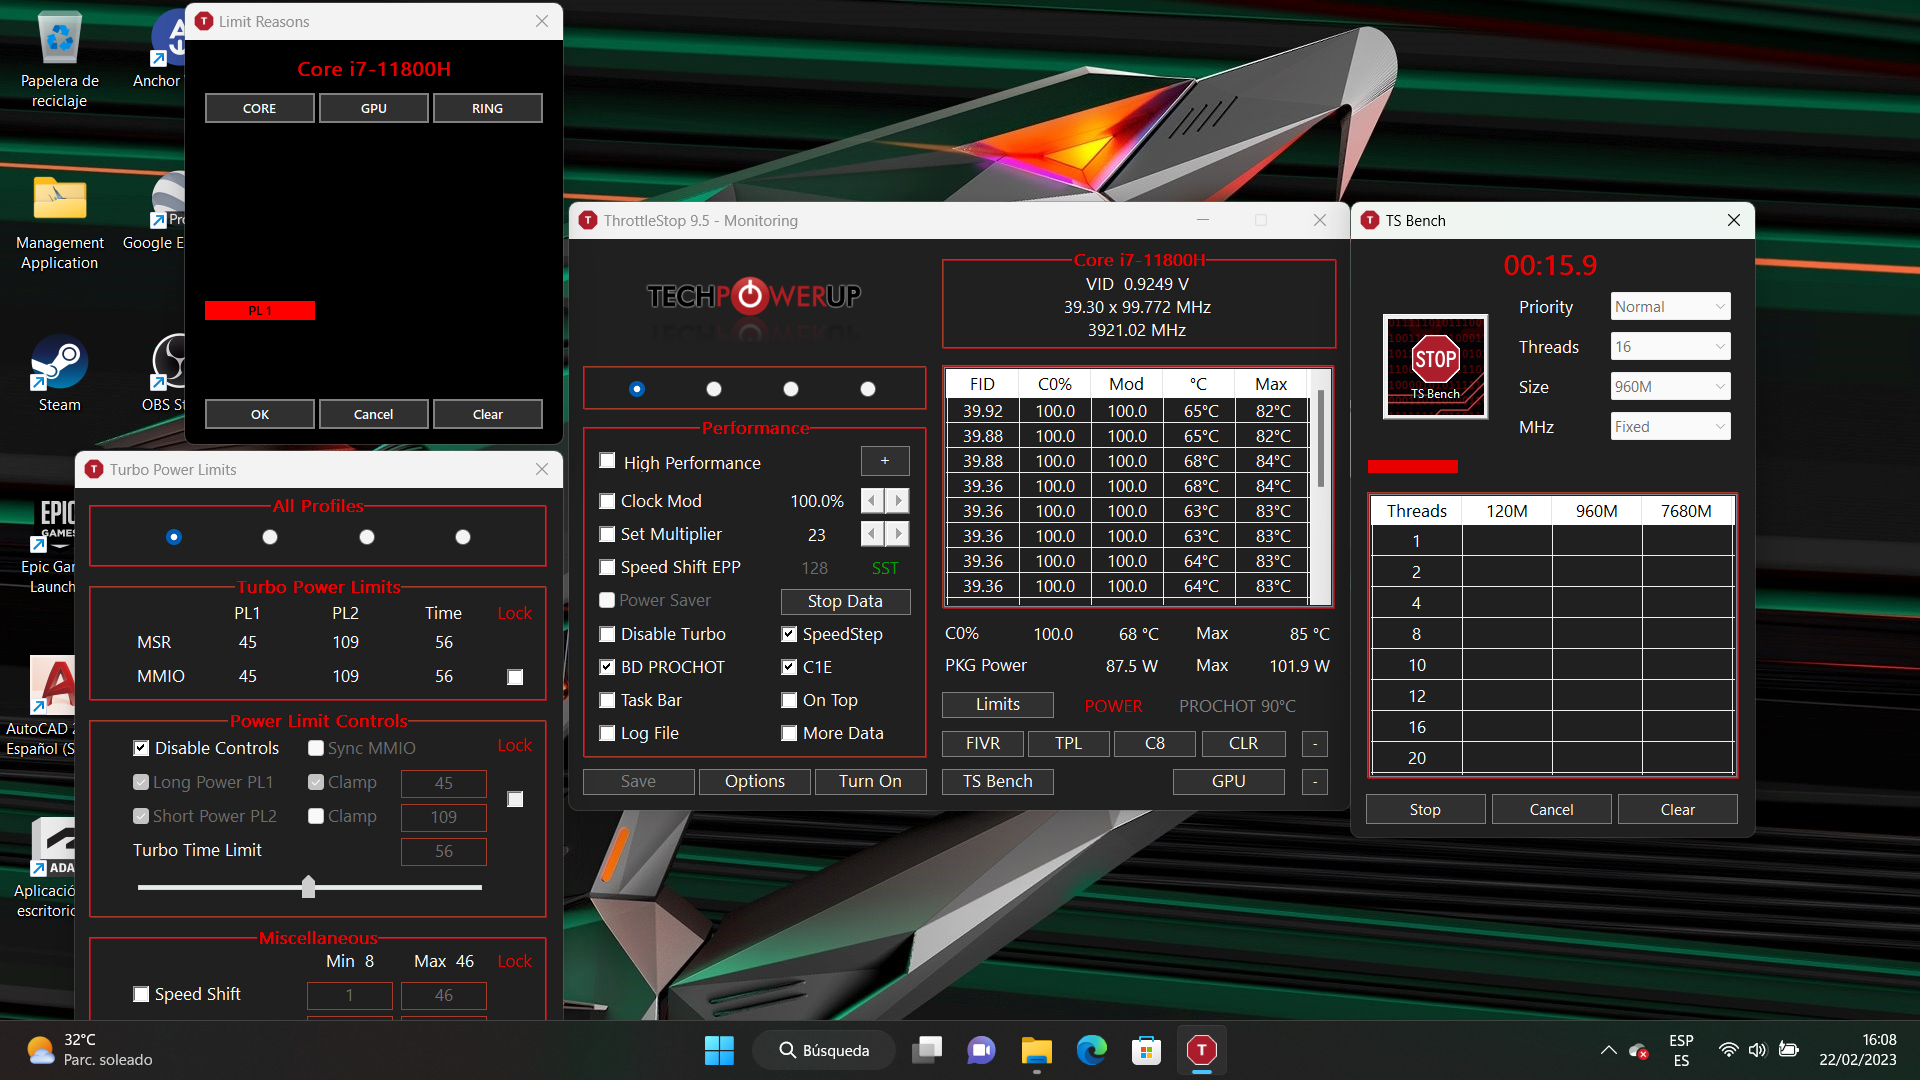The width and height of the screenshot is (1920, 1080).
Task: Click the Turbo Time Limit slider handle
Action: tap(308, 886)
